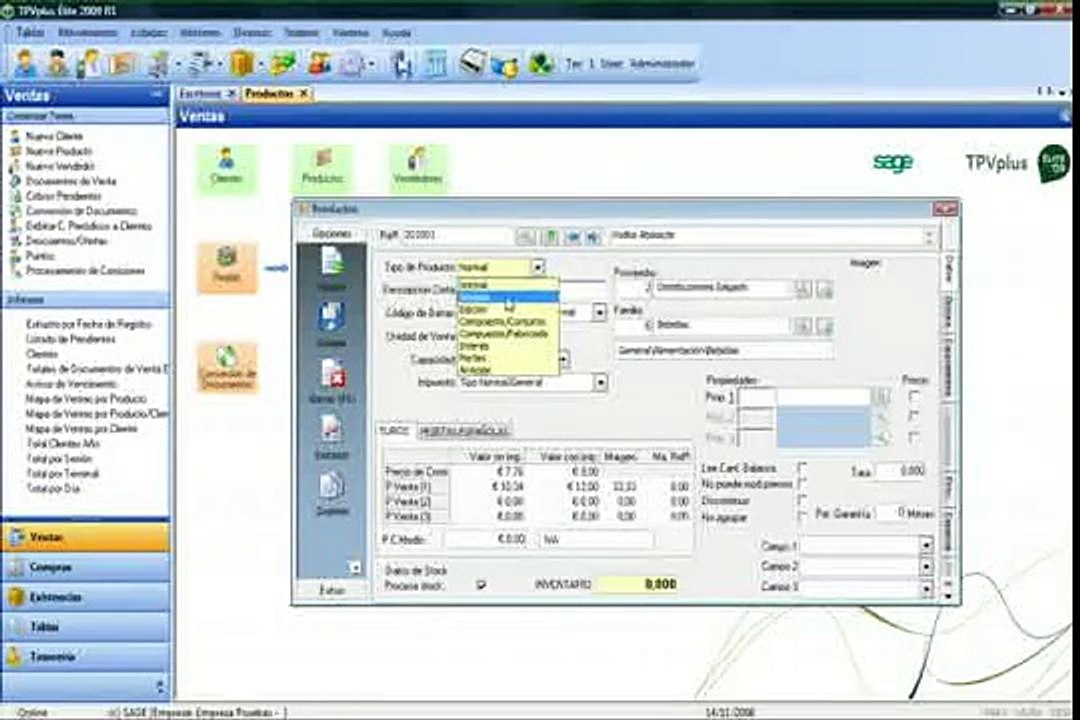The width and height of the screenshot is (1080, 720).
Task: Open the Ventana menu
Action: pos(351,32)
